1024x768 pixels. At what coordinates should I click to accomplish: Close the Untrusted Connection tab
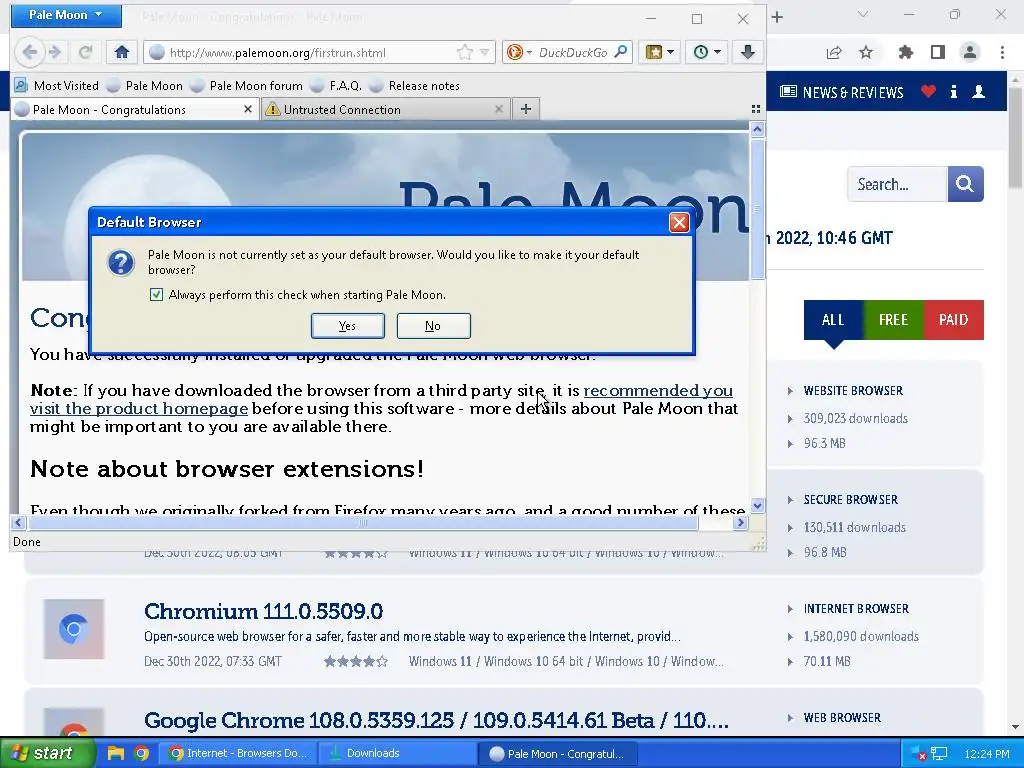[499, 109]
